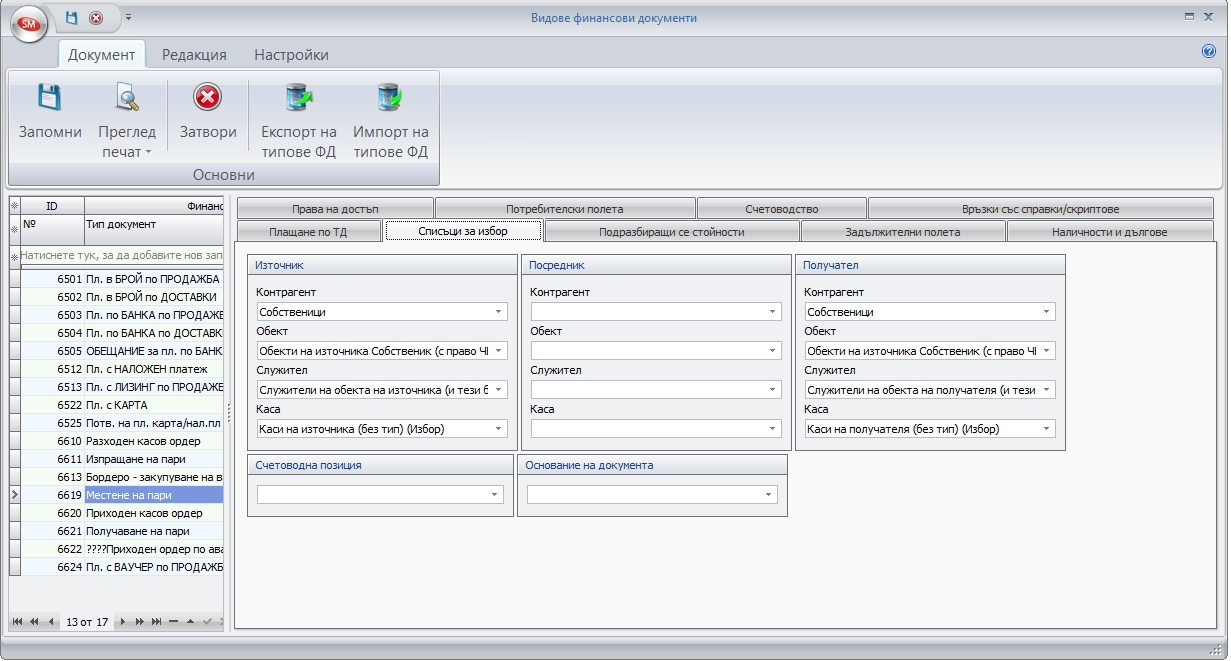Select row 6624 Пл. с ВАУЧЕР по ПРОДАЖБ
Viewport: 1231px width, 661px height.
121,567
